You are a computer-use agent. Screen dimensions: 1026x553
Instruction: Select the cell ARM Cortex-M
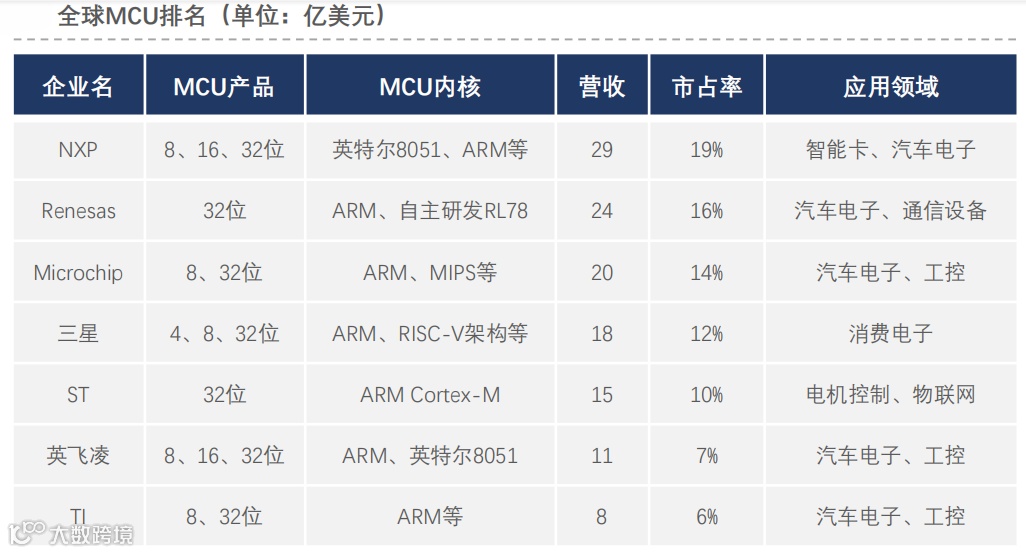coord(431,395)
